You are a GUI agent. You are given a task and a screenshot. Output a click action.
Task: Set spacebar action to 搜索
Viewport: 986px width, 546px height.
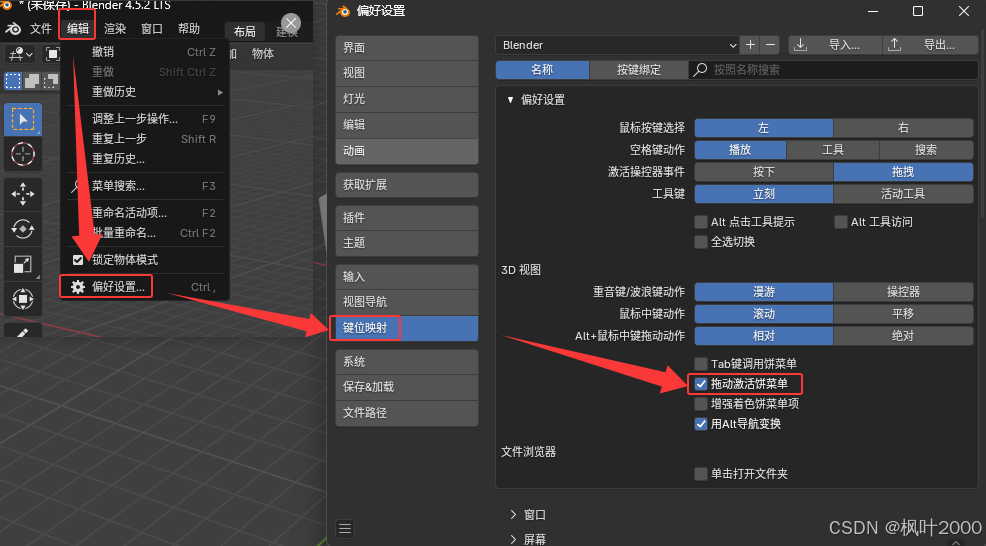click(x=926, y=150)
